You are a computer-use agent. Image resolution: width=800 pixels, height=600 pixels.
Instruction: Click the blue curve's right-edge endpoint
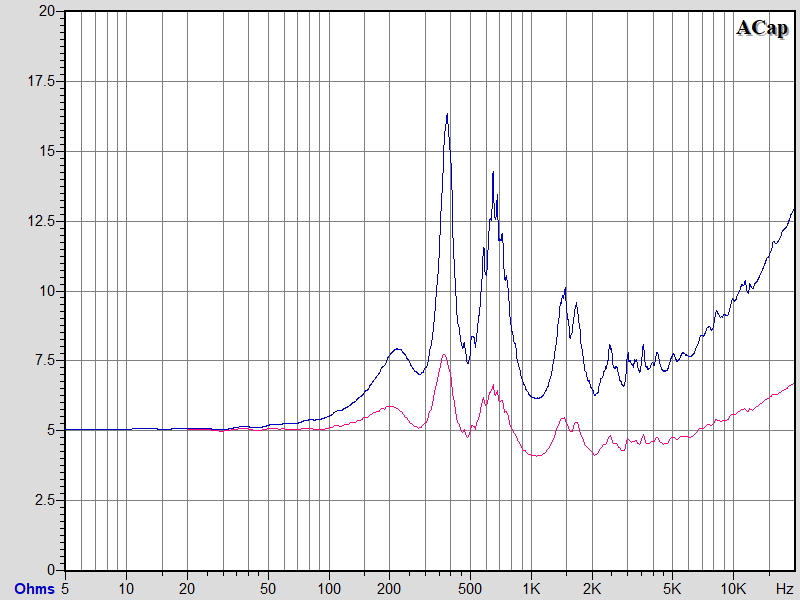(794, 209)
